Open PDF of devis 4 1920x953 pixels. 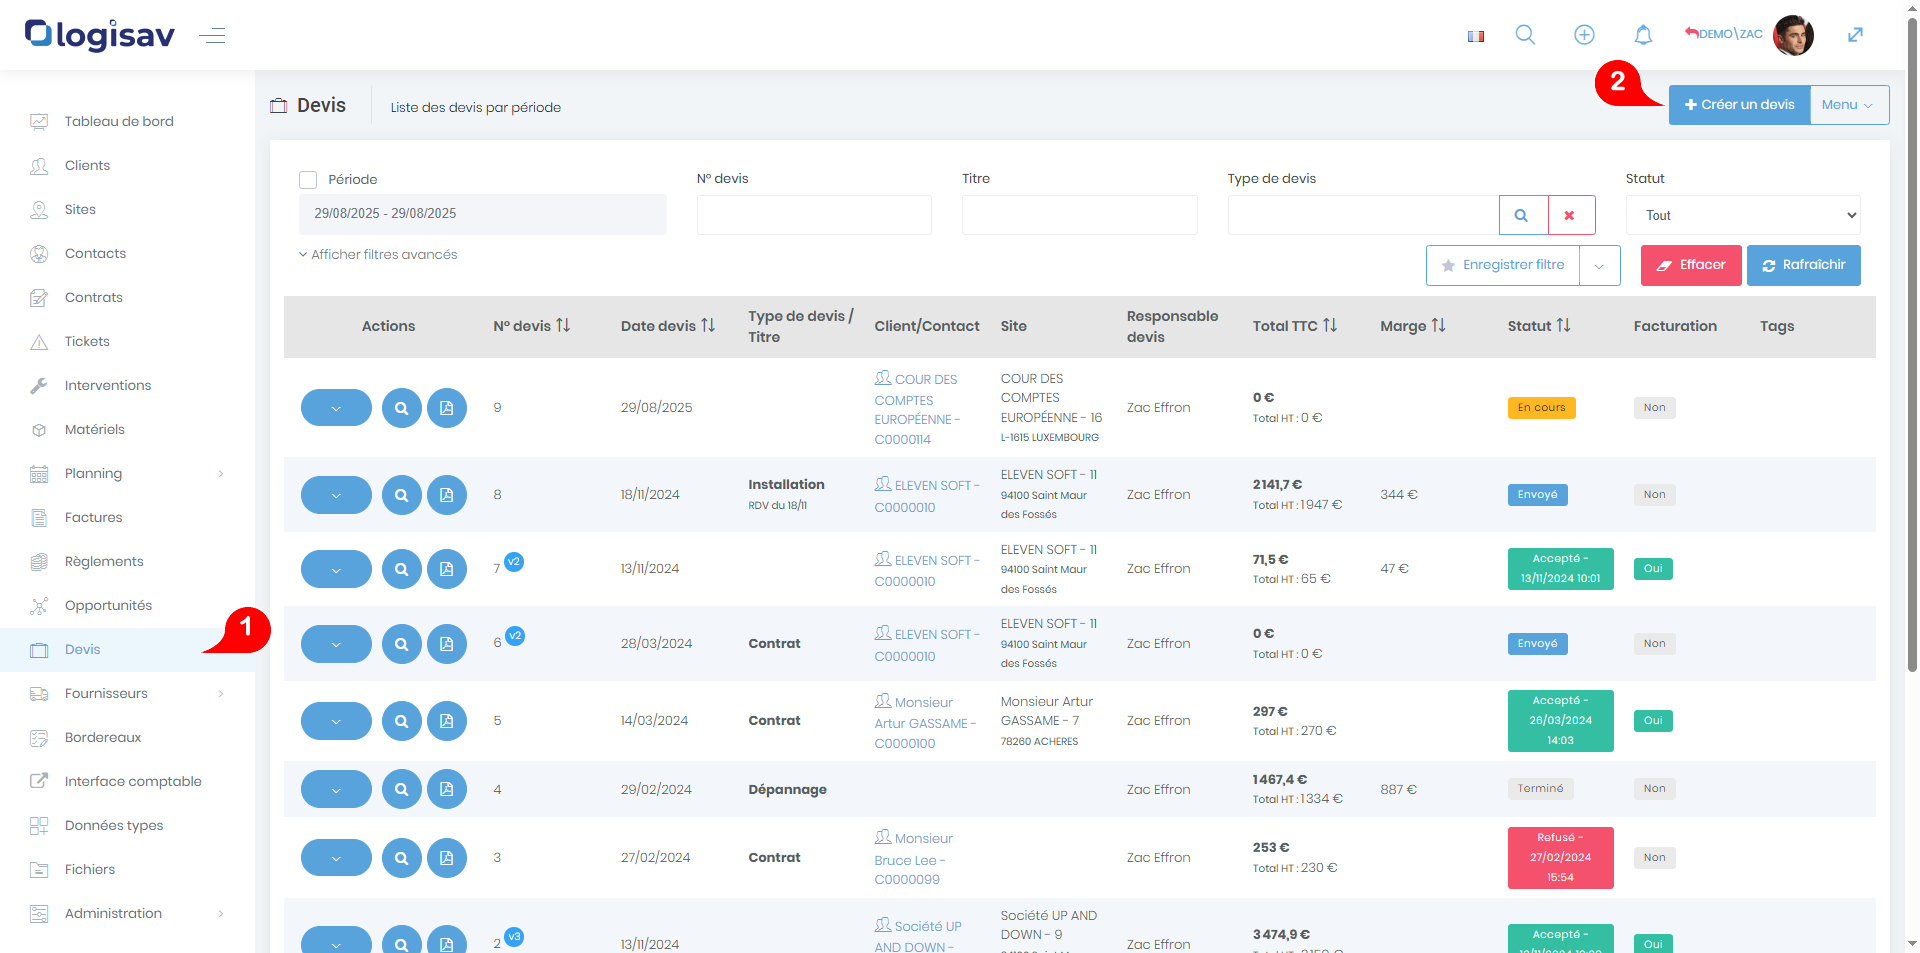pyautogui.click(x=447, y=789)
